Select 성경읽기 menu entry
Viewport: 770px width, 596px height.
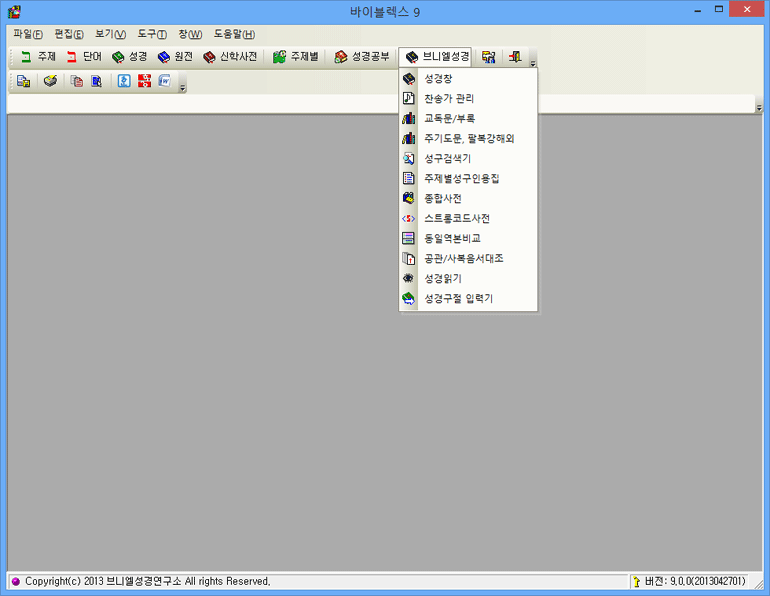point(468,278)
